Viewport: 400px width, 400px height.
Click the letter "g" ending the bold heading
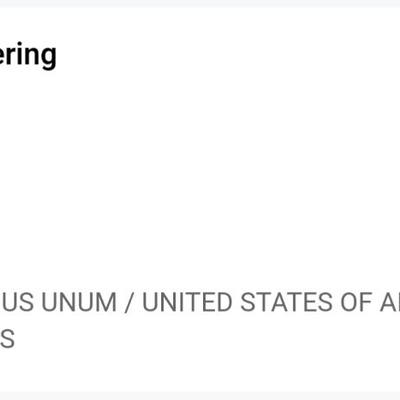[49, 58]
